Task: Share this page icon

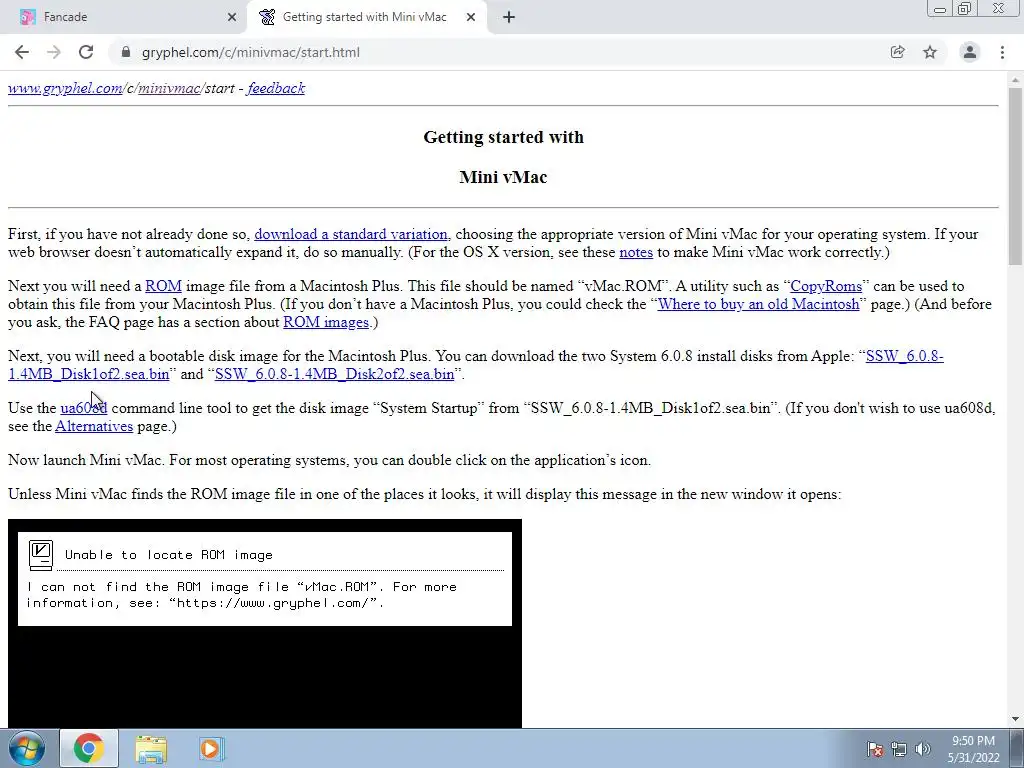Action: click(897, 52)
